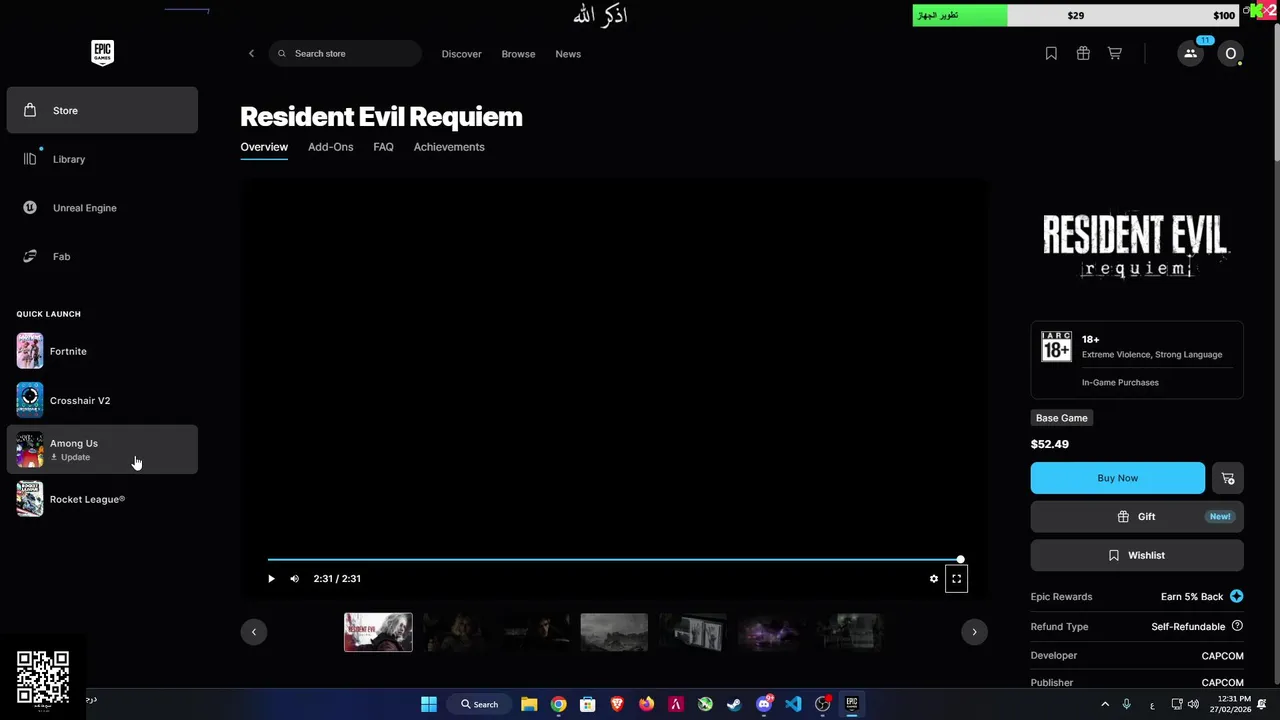Image resolution: width=1280 pixels, height=720 pixels.
Task: Open the Store section in sidebar
Action: 102,110
